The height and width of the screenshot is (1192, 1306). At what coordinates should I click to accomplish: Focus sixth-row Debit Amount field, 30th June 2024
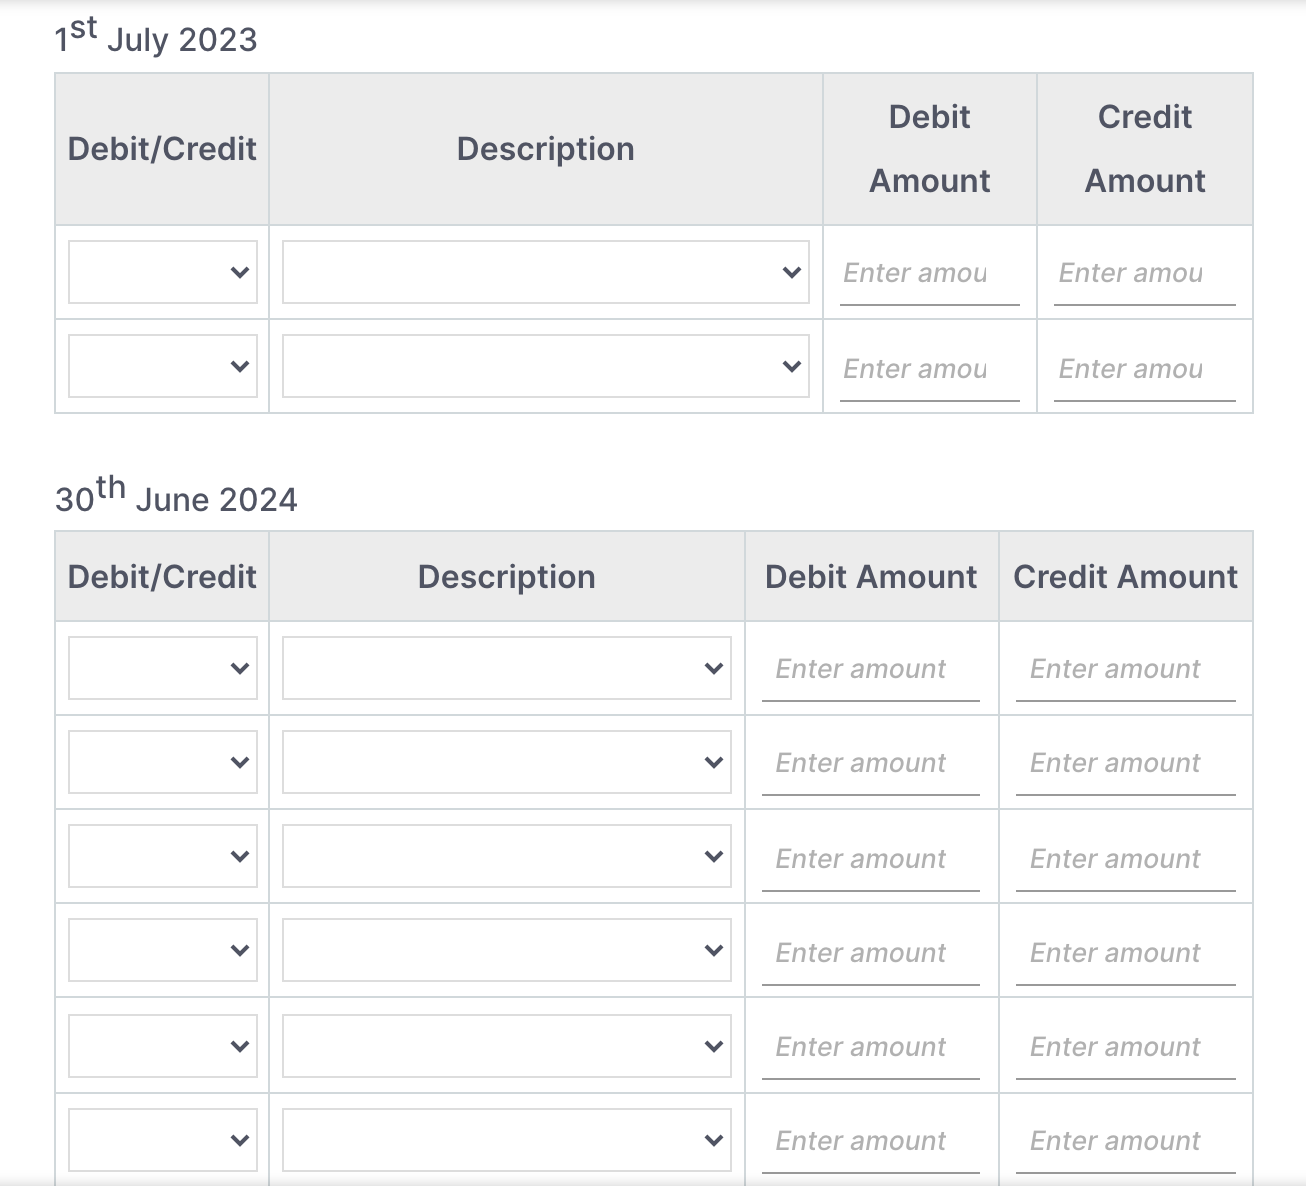point(871,1141)
